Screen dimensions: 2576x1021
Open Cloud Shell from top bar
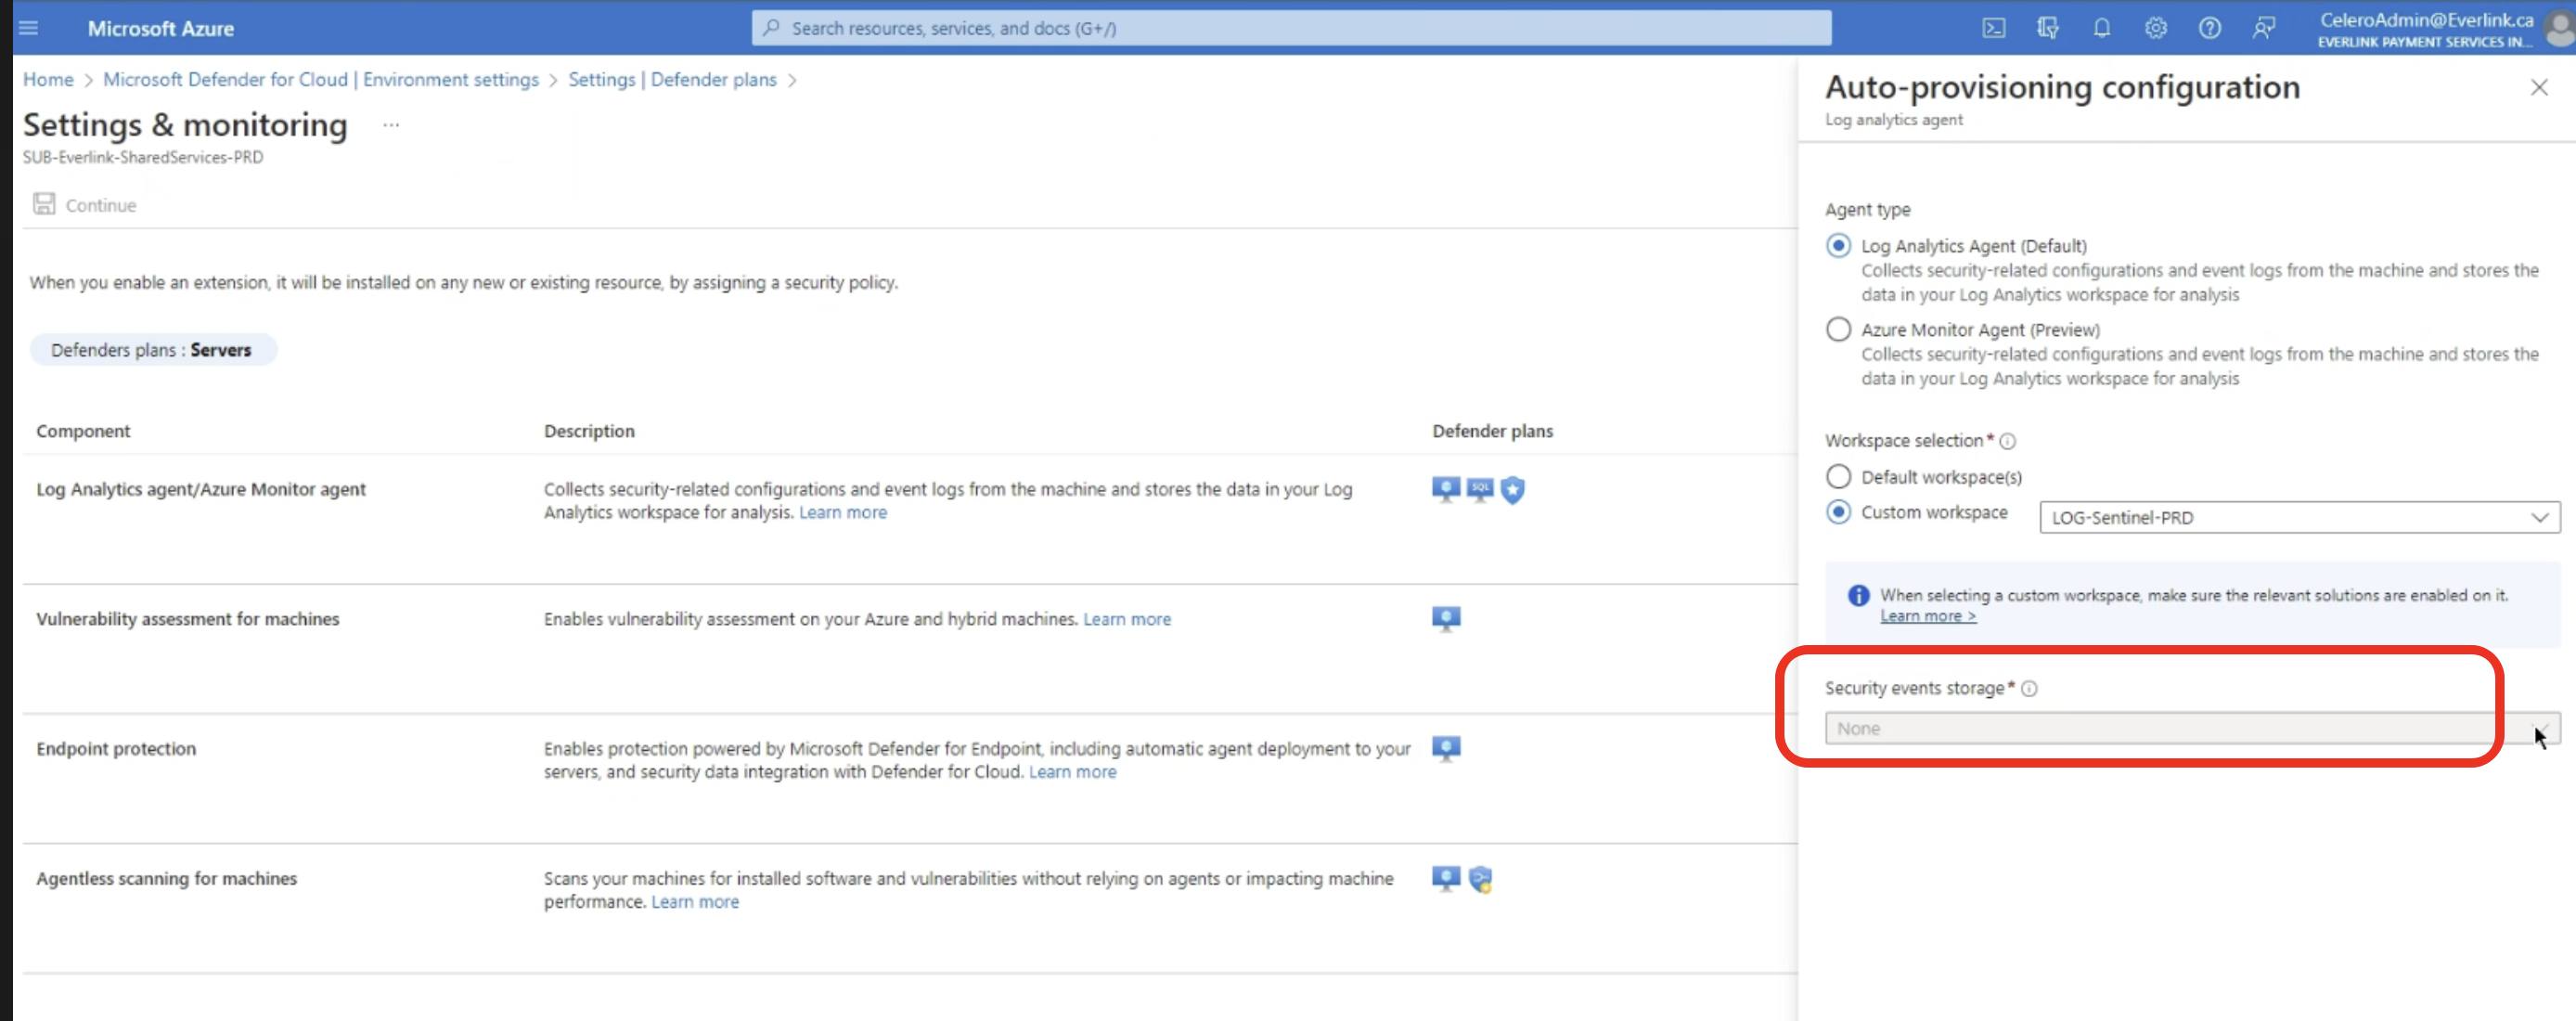(x=1993, y=28)
